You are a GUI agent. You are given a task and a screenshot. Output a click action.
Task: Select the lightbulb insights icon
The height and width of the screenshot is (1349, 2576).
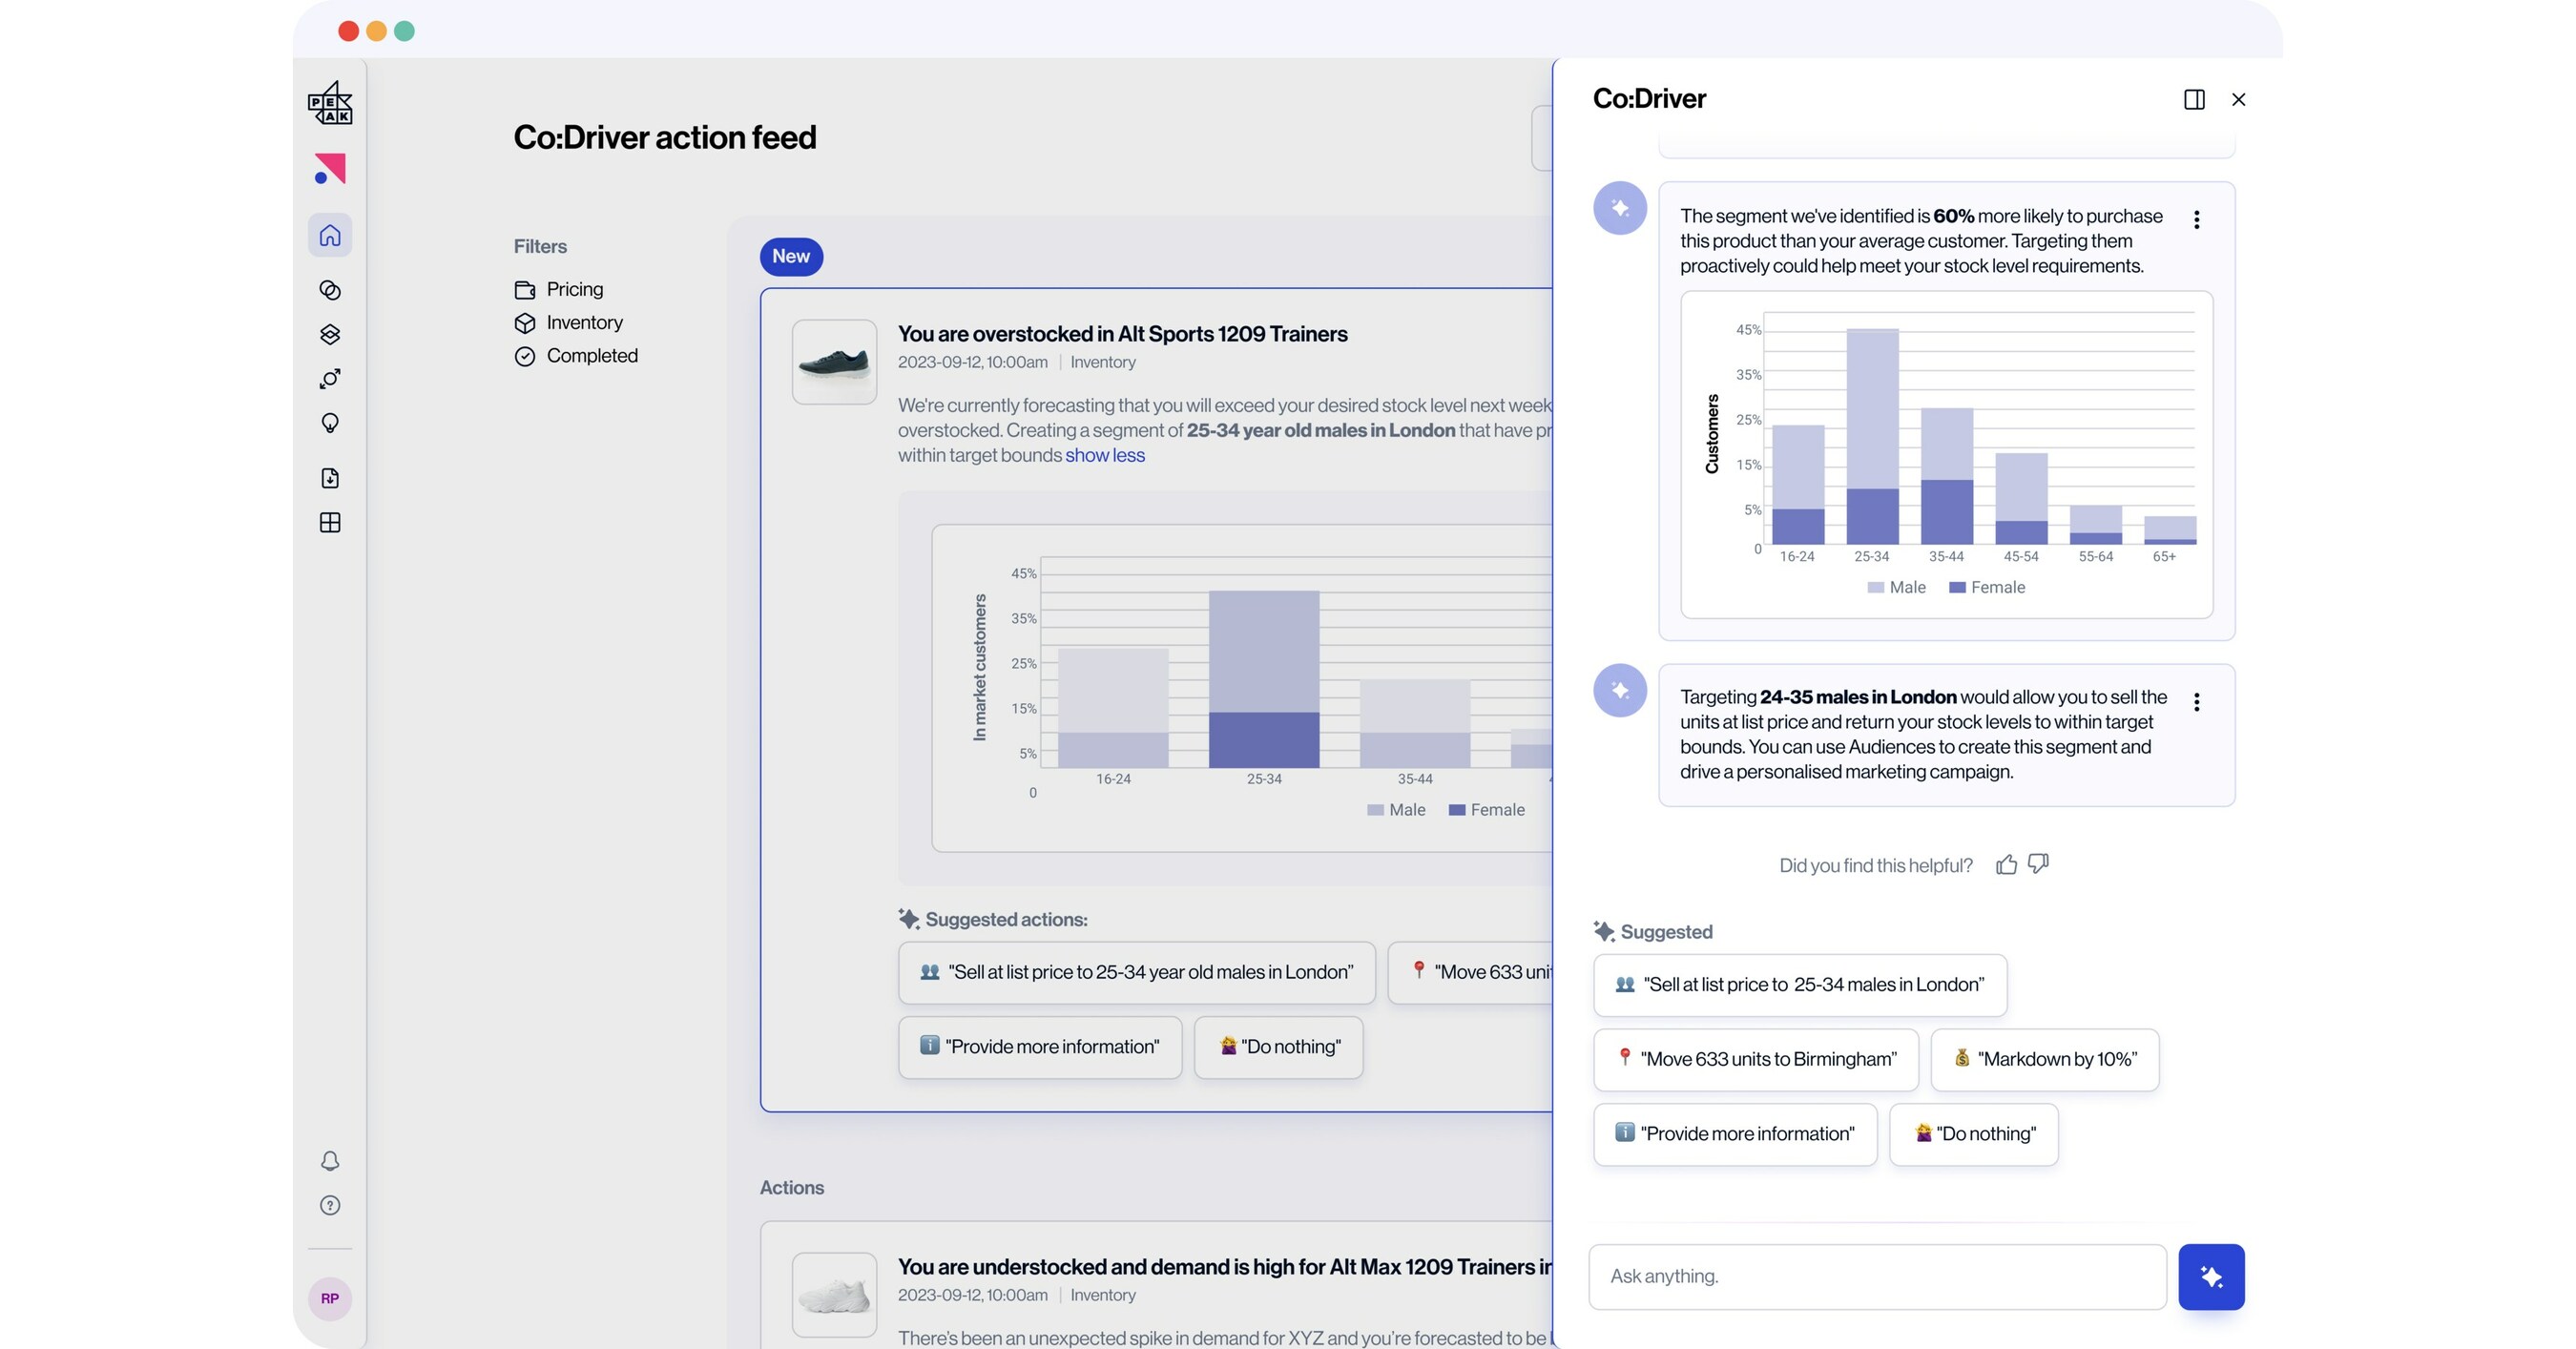330,422
